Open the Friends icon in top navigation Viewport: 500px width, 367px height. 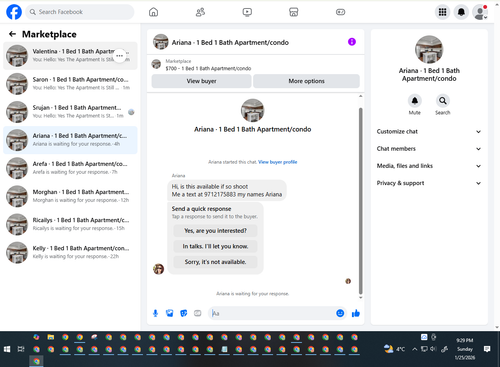pos(200,12)
